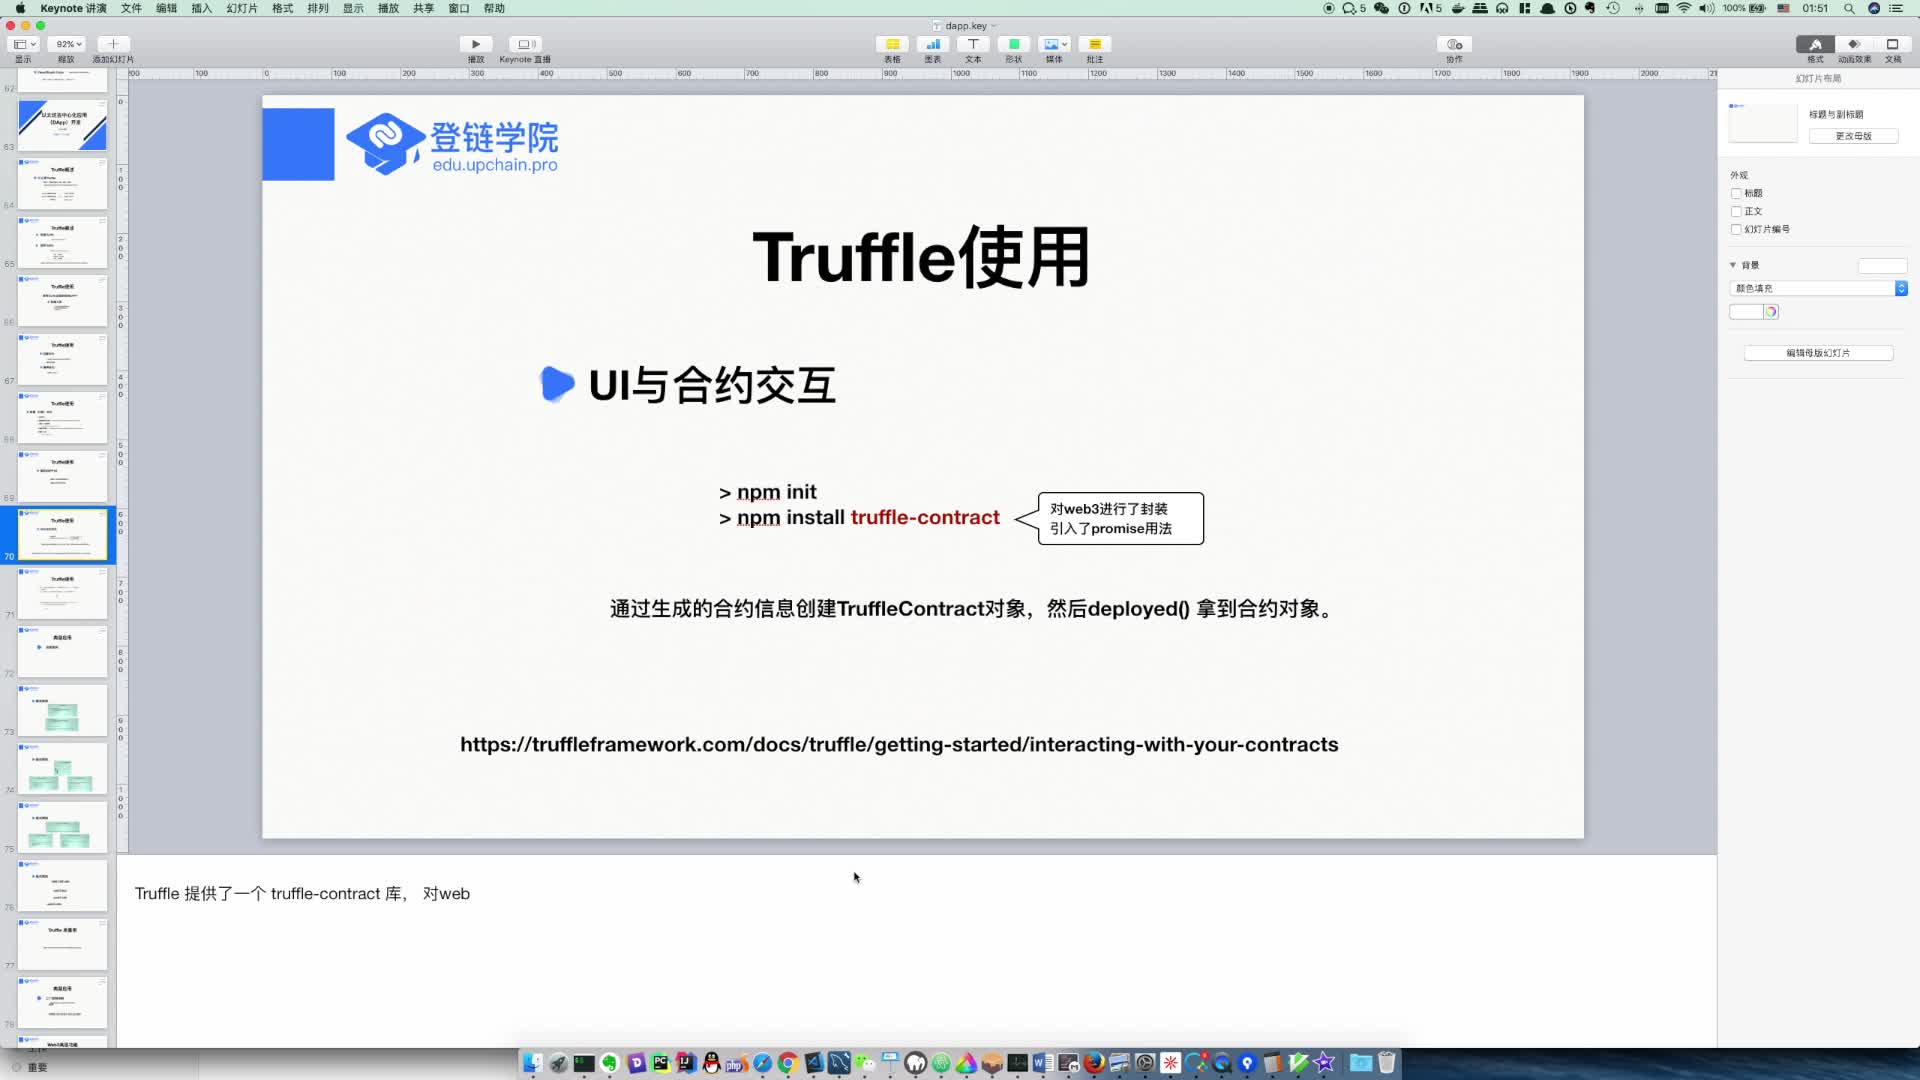Open the Trash in the Dock
1920x1080 pixels.
pyautogui.click(x=1387, y=1063)
